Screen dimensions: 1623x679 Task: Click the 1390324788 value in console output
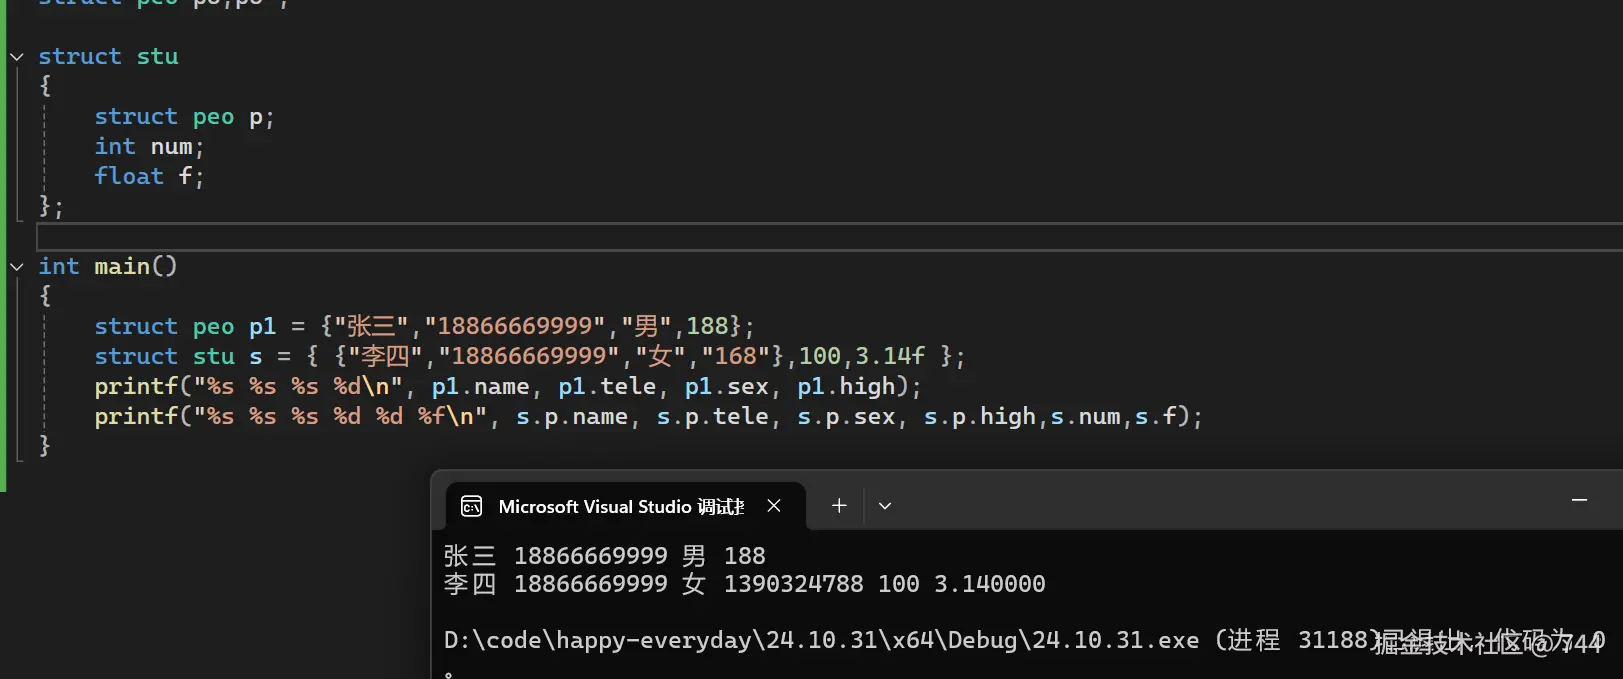coord(793,584)
